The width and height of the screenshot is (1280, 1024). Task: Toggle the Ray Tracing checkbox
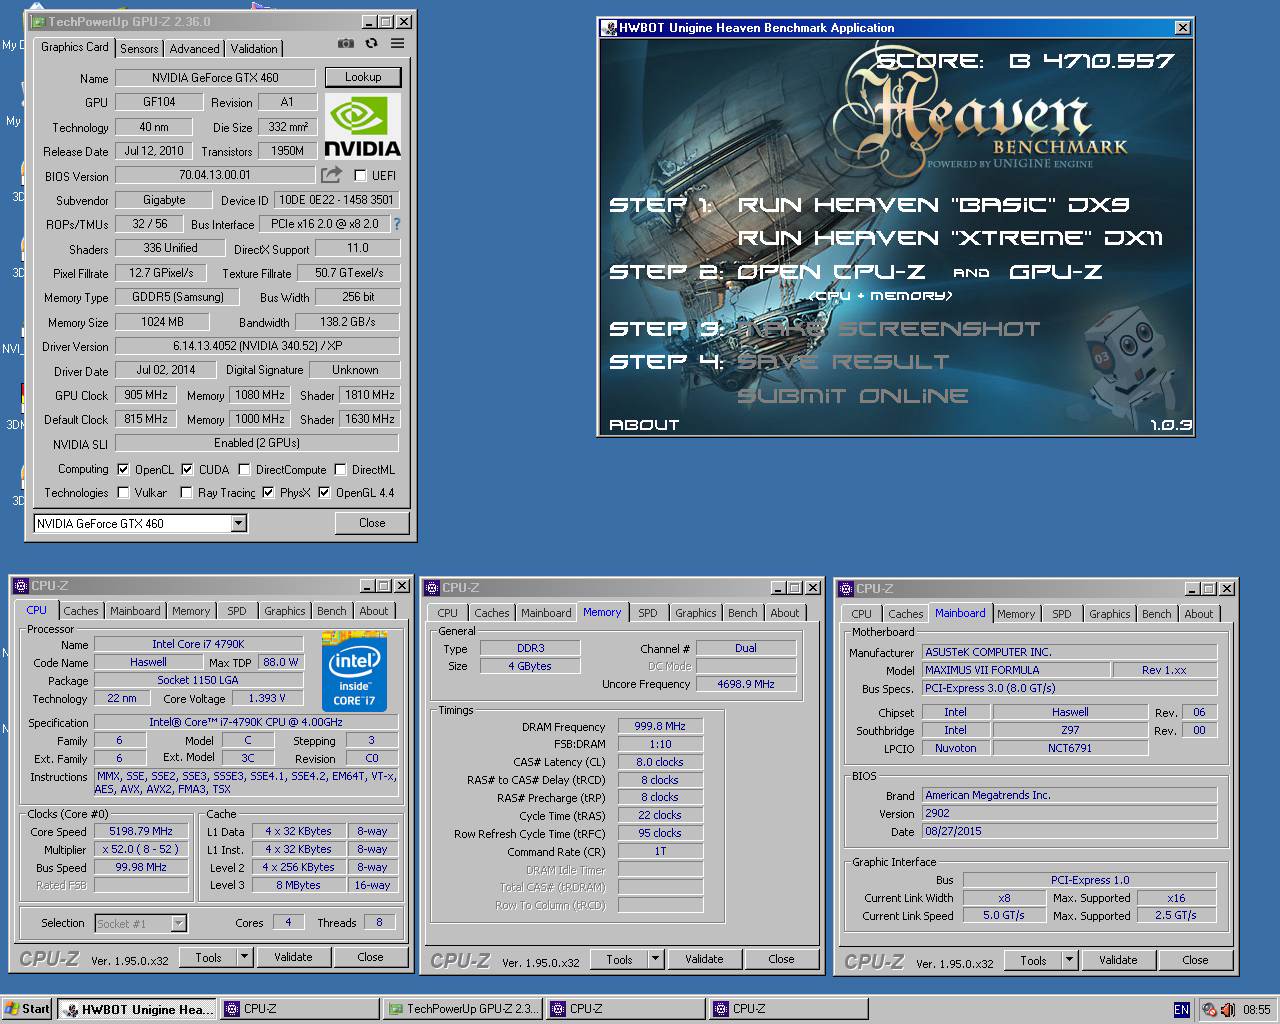point(186,492)
